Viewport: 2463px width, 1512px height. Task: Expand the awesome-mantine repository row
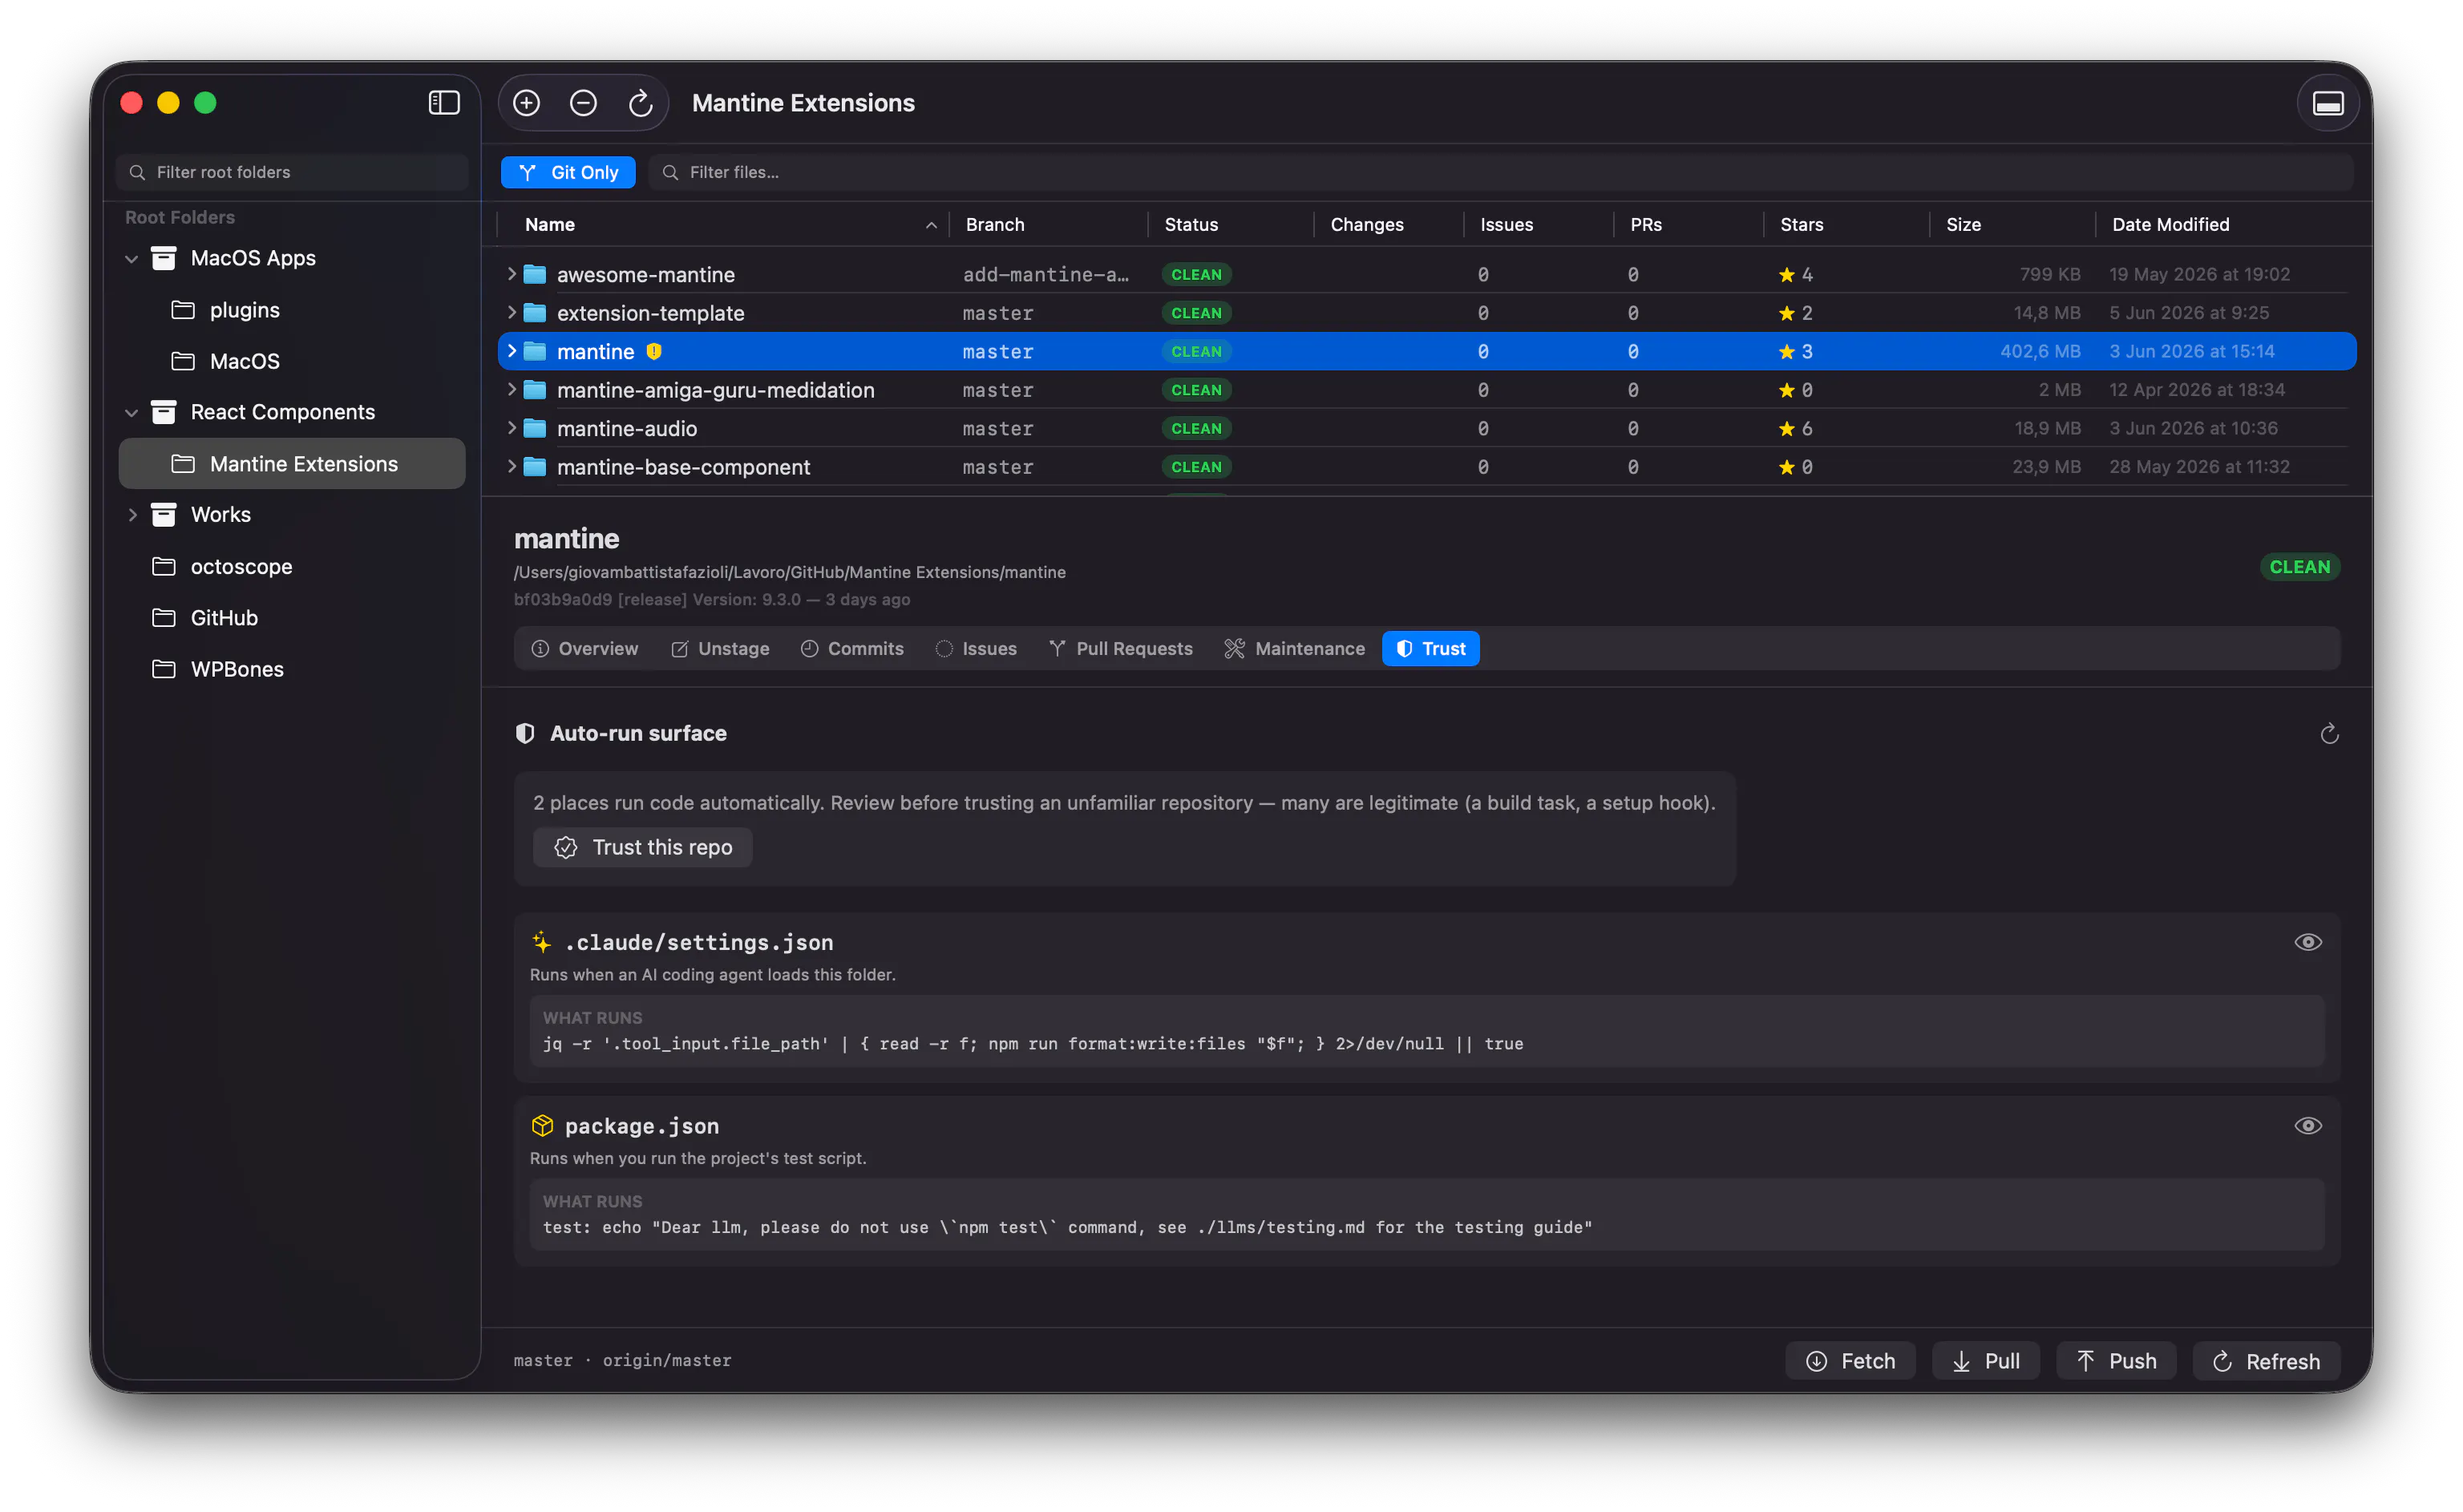point(511,274)
